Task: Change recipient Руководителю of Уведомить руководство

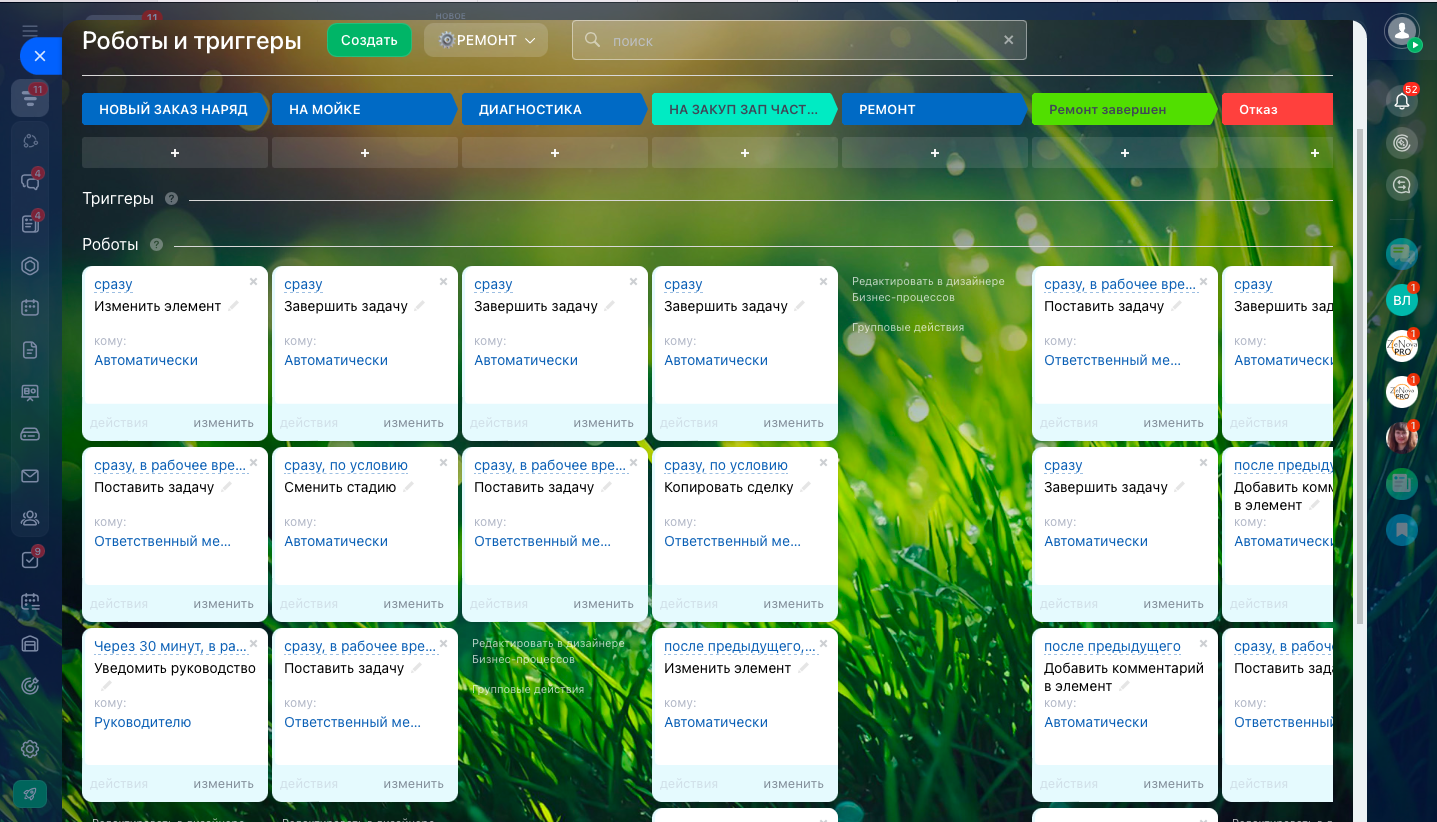Action: click(x=142, y=722)
